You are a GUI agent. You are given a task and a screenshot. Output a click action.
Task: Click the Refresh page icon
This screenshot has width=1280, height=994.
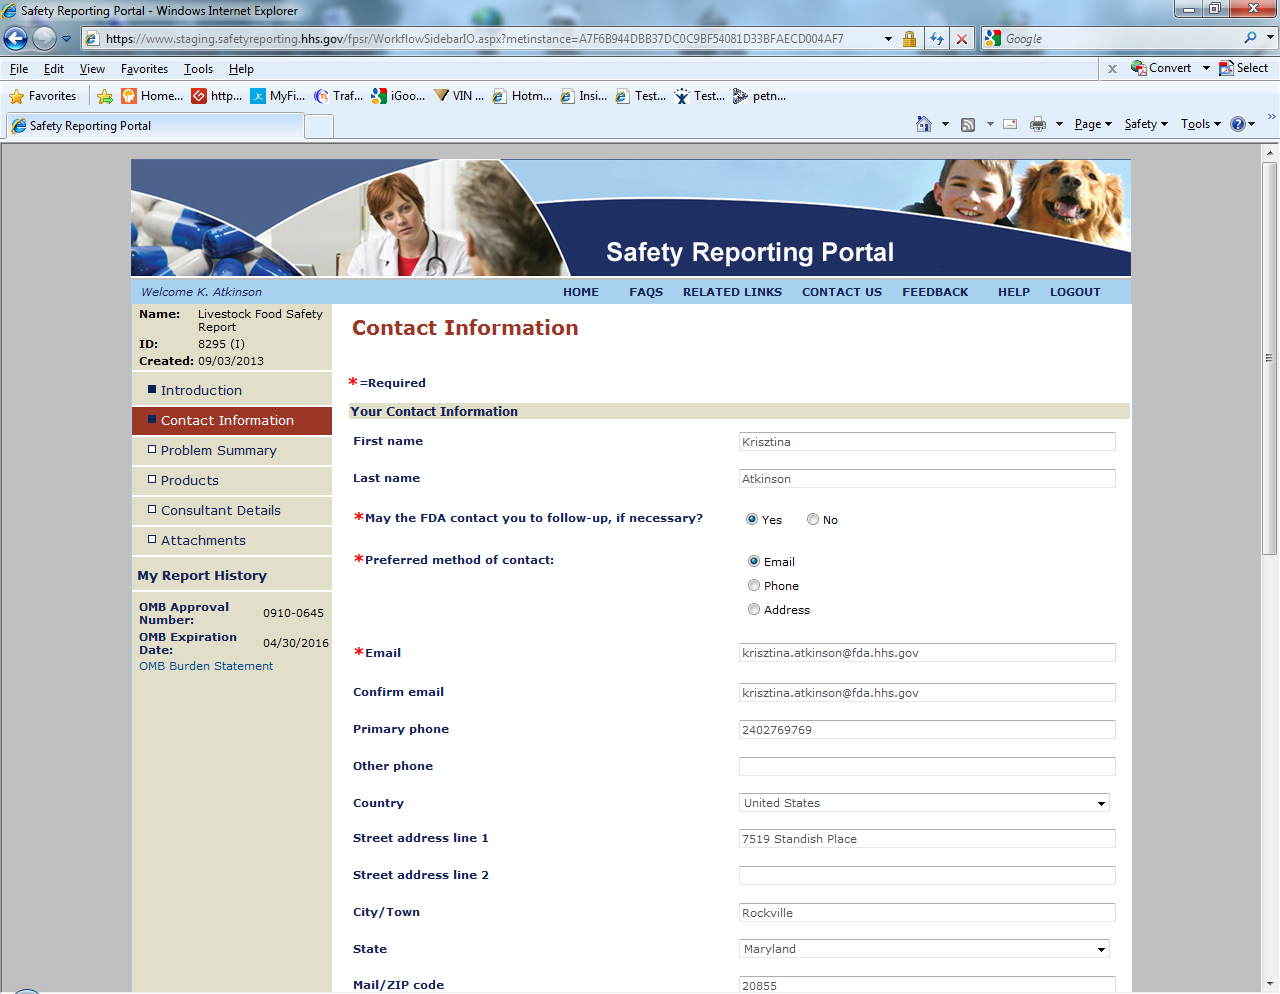pyautogui.click(x=937, y=39)
